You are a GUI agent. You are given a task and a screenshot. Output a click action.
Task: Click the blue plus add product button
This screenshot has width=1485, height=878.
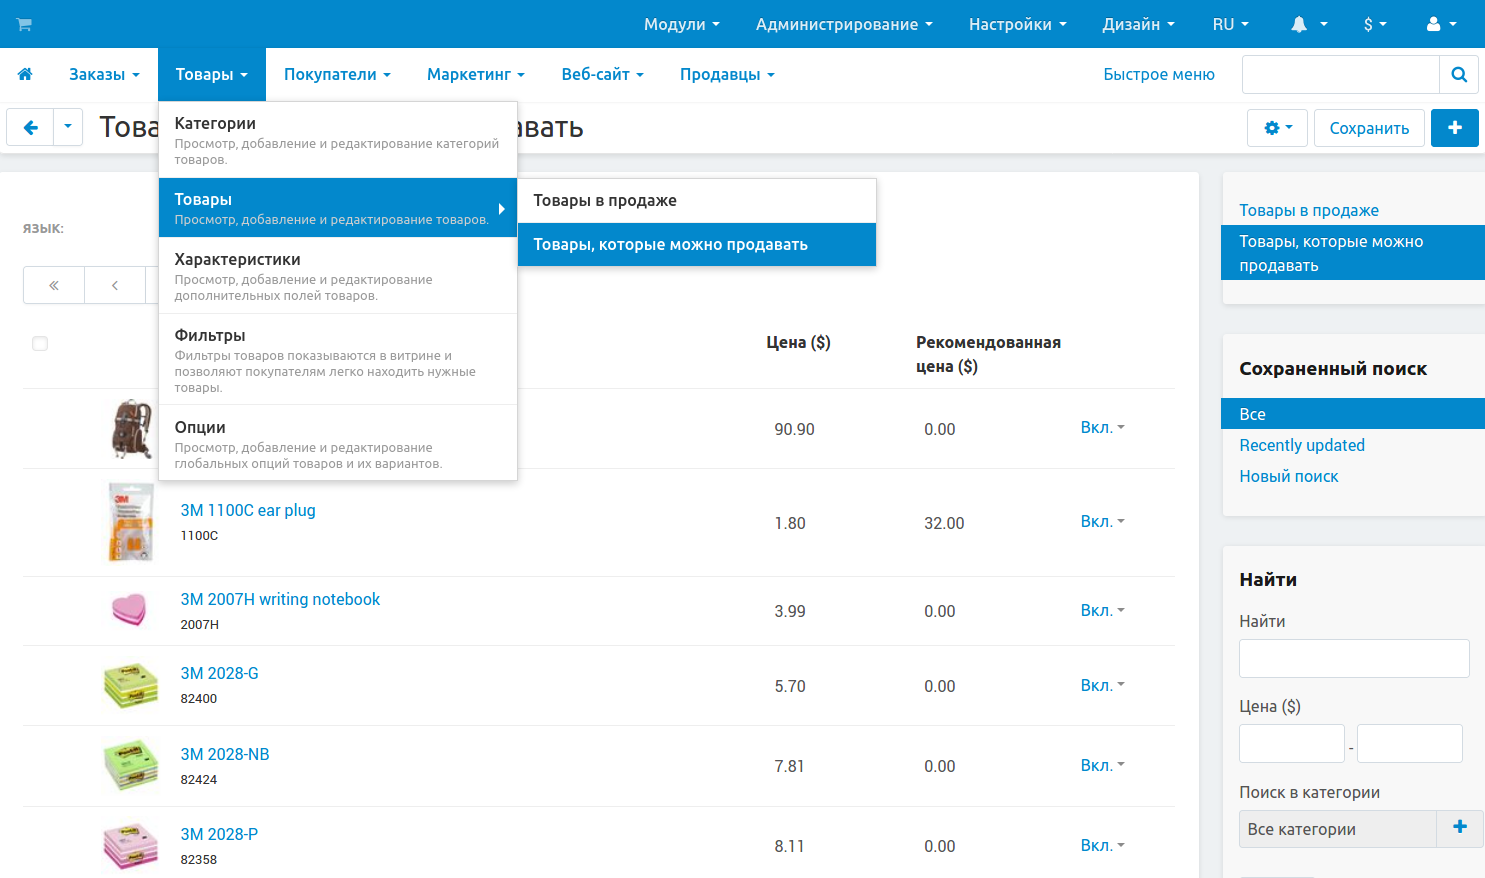pos(1454,128)
